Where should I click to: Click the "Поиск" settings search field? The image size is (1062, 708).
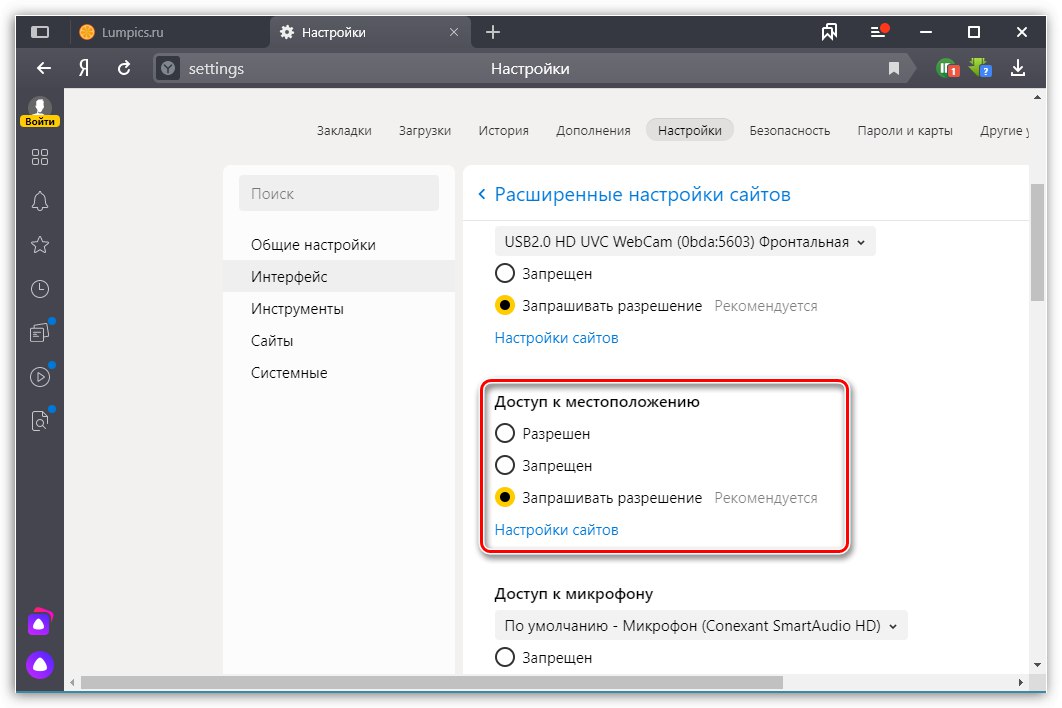(339, 194)
